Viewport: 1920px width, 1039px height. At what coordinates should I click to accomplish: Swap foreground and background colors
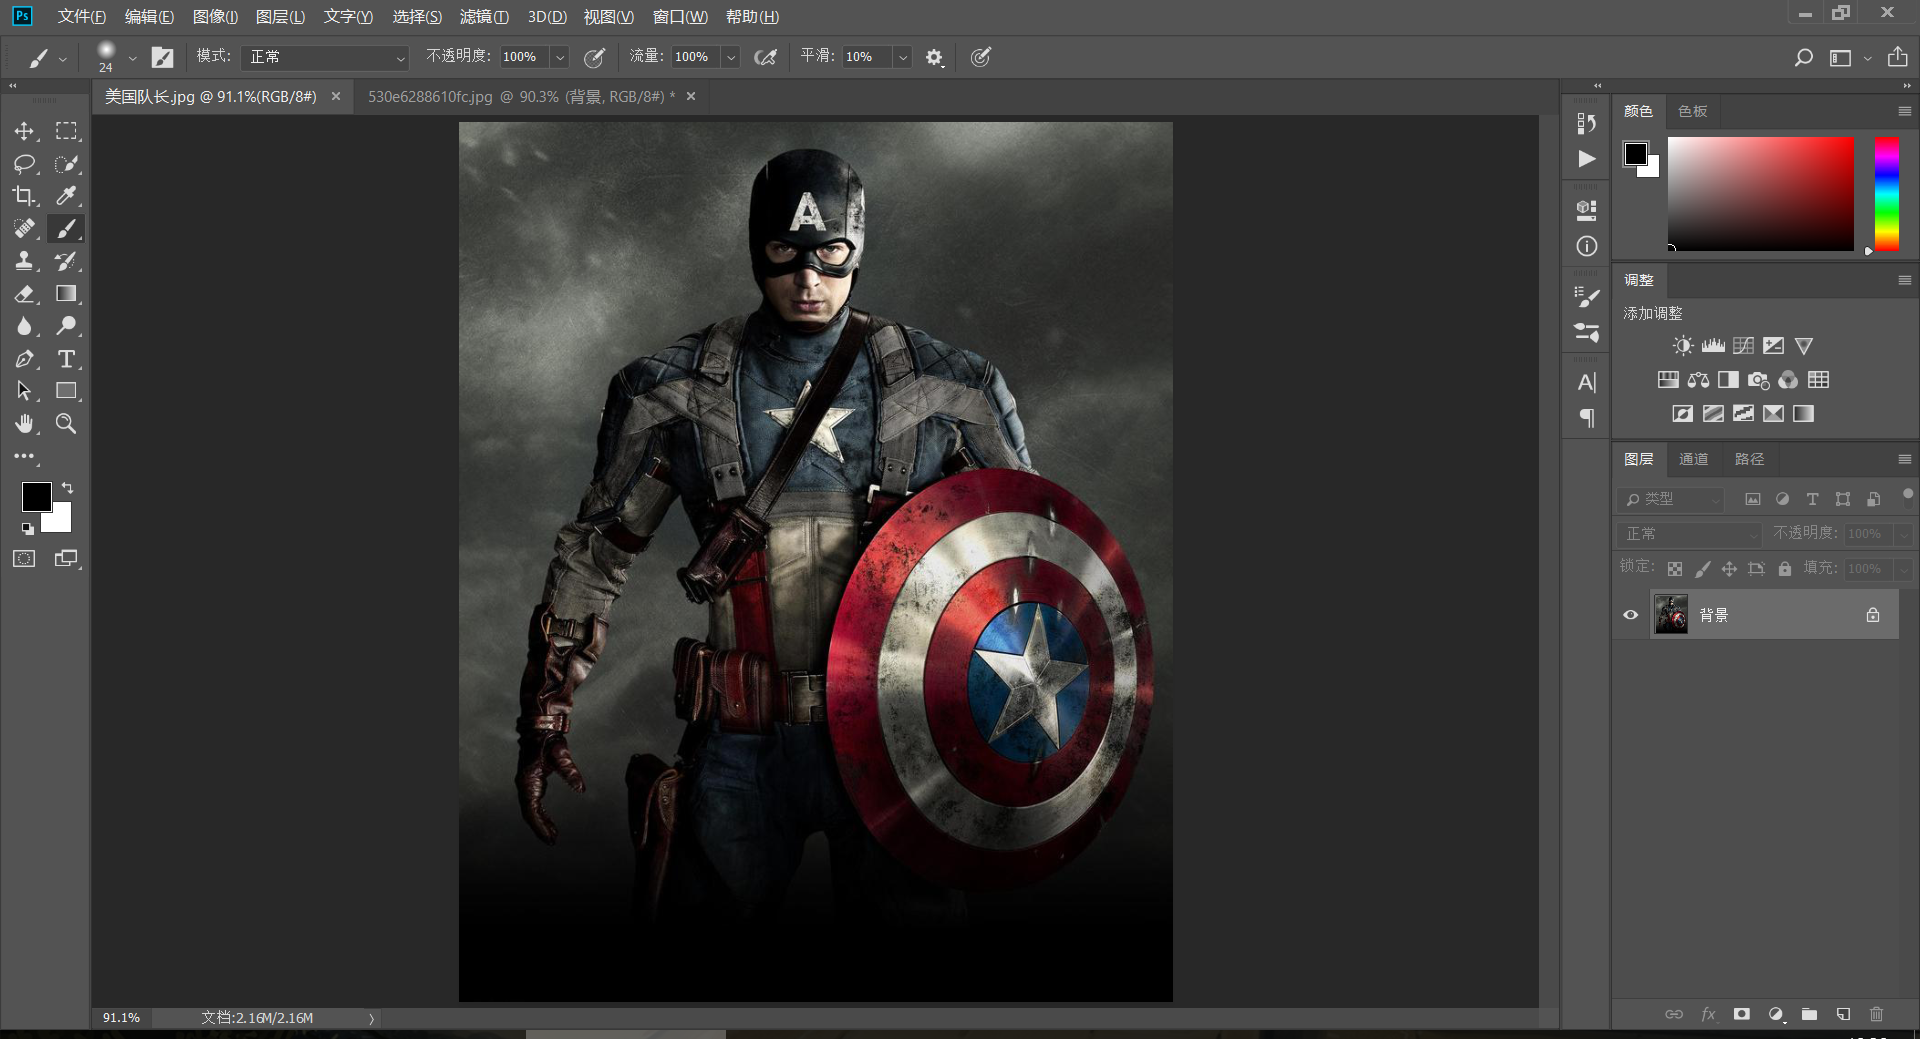pos(67,488)
